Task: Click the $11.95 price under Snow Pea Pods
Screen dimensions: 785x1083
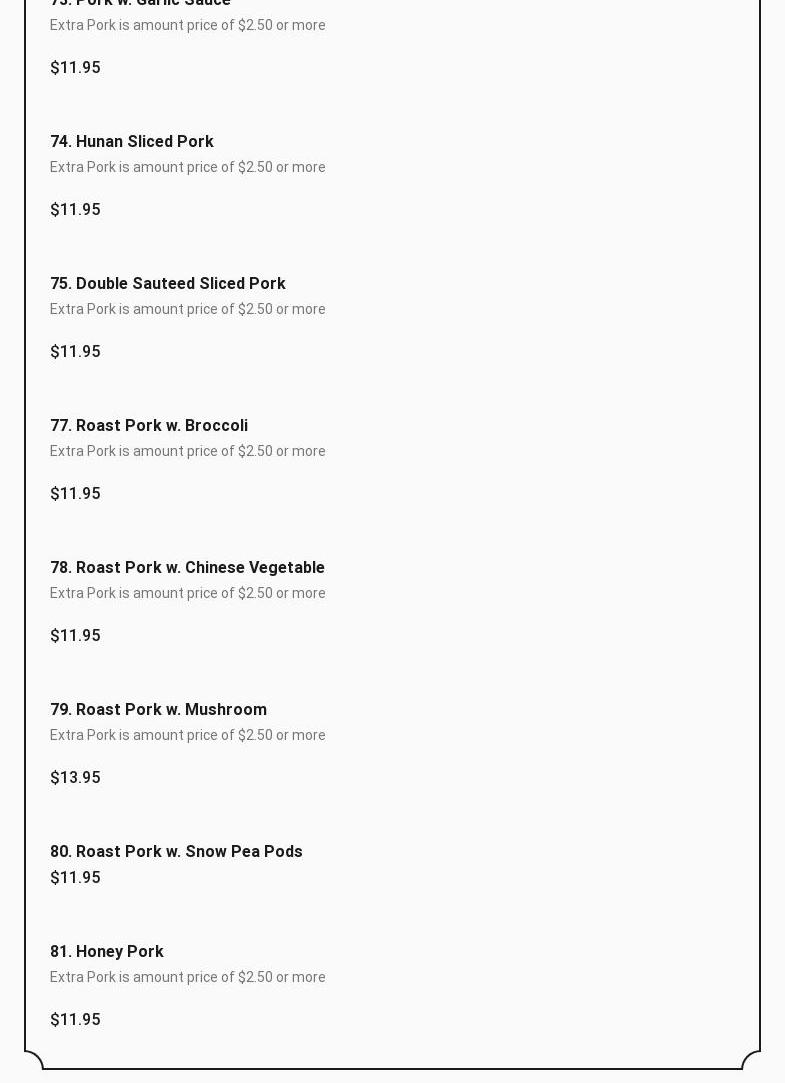Action: (75, 878)
